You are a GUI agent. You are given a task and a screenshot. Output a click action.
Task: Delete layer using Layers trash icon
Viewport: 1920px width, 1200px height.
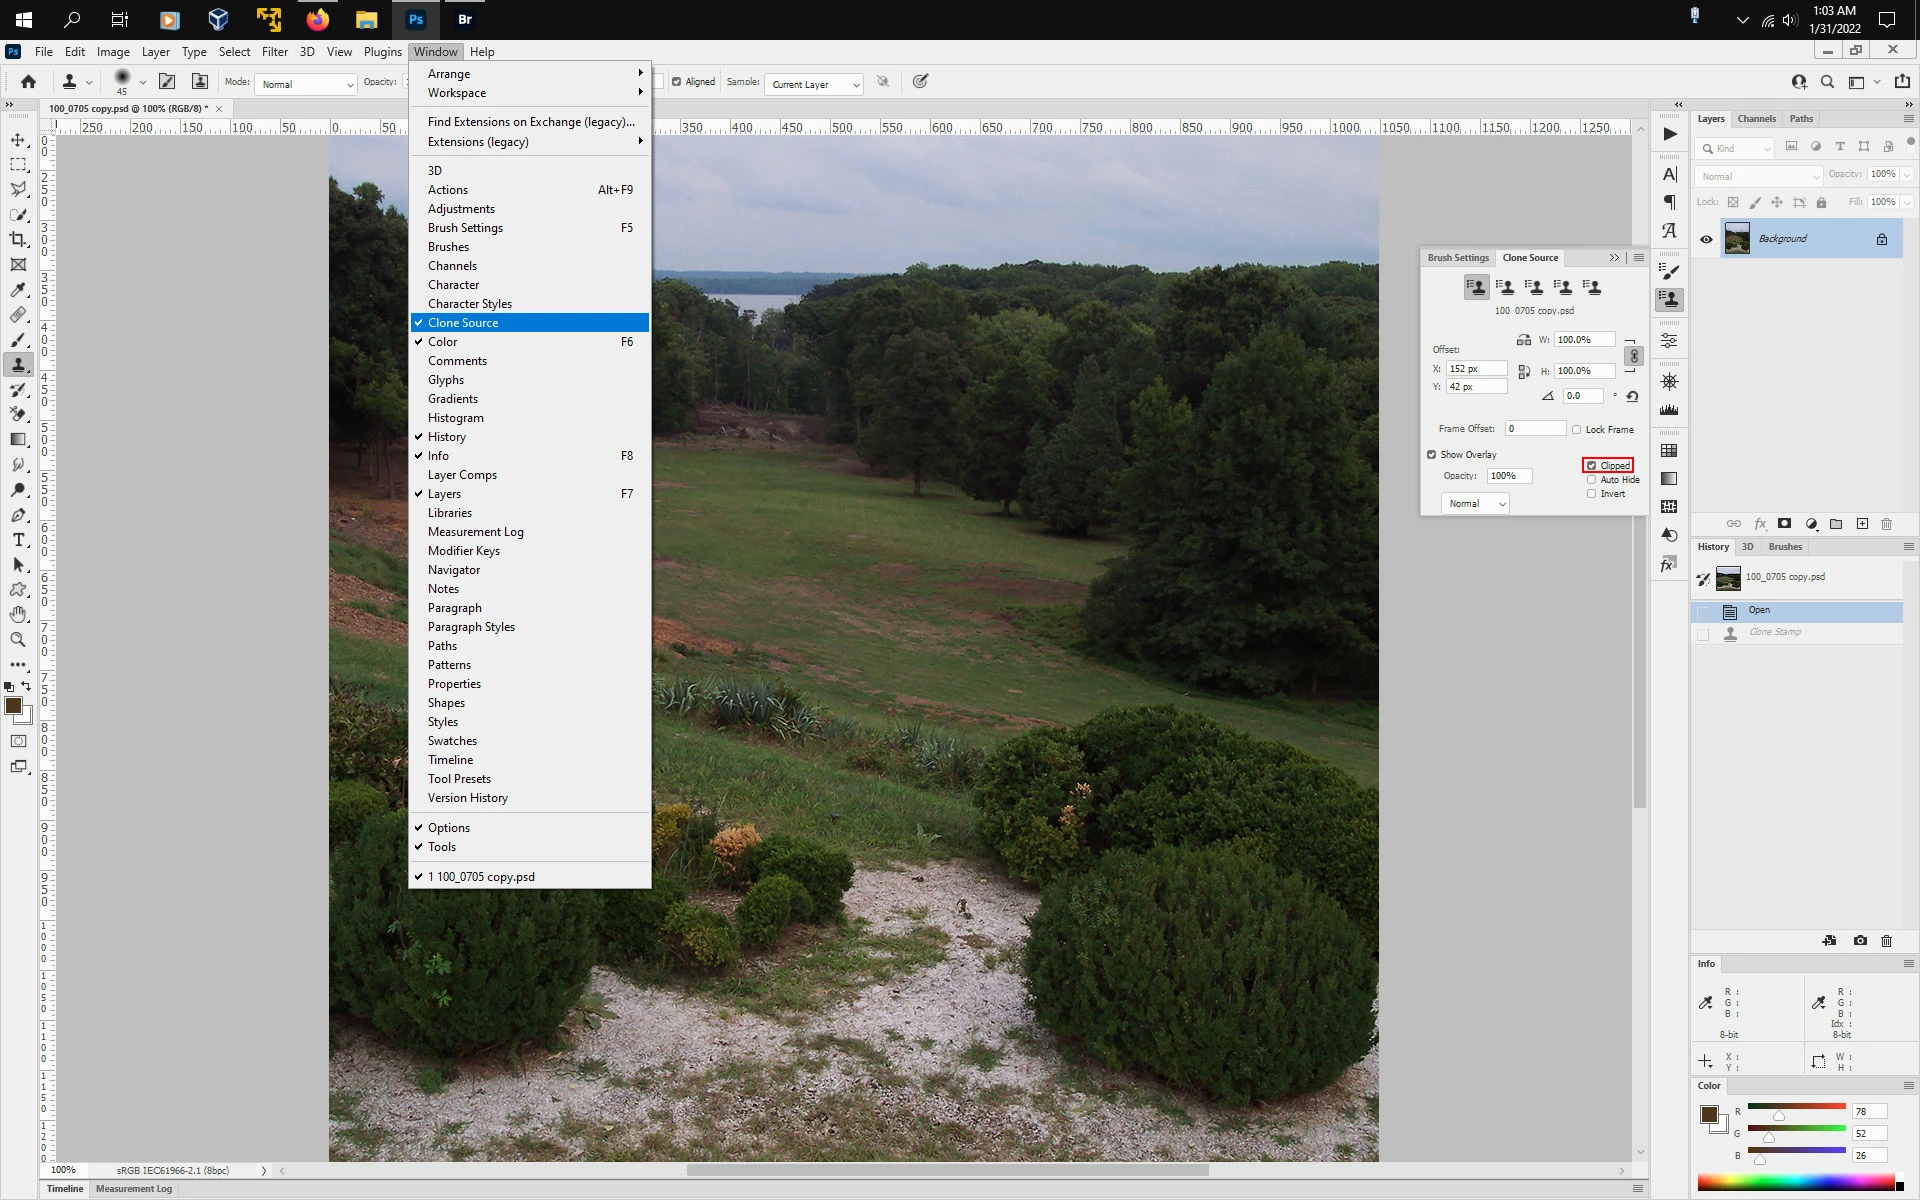coord(1886,524)
